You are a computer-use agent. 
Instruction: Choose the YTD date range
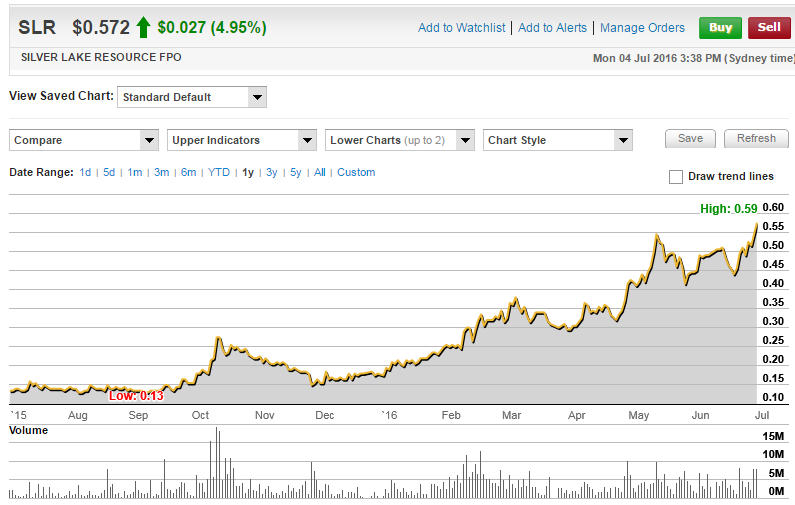coord(219,172)
